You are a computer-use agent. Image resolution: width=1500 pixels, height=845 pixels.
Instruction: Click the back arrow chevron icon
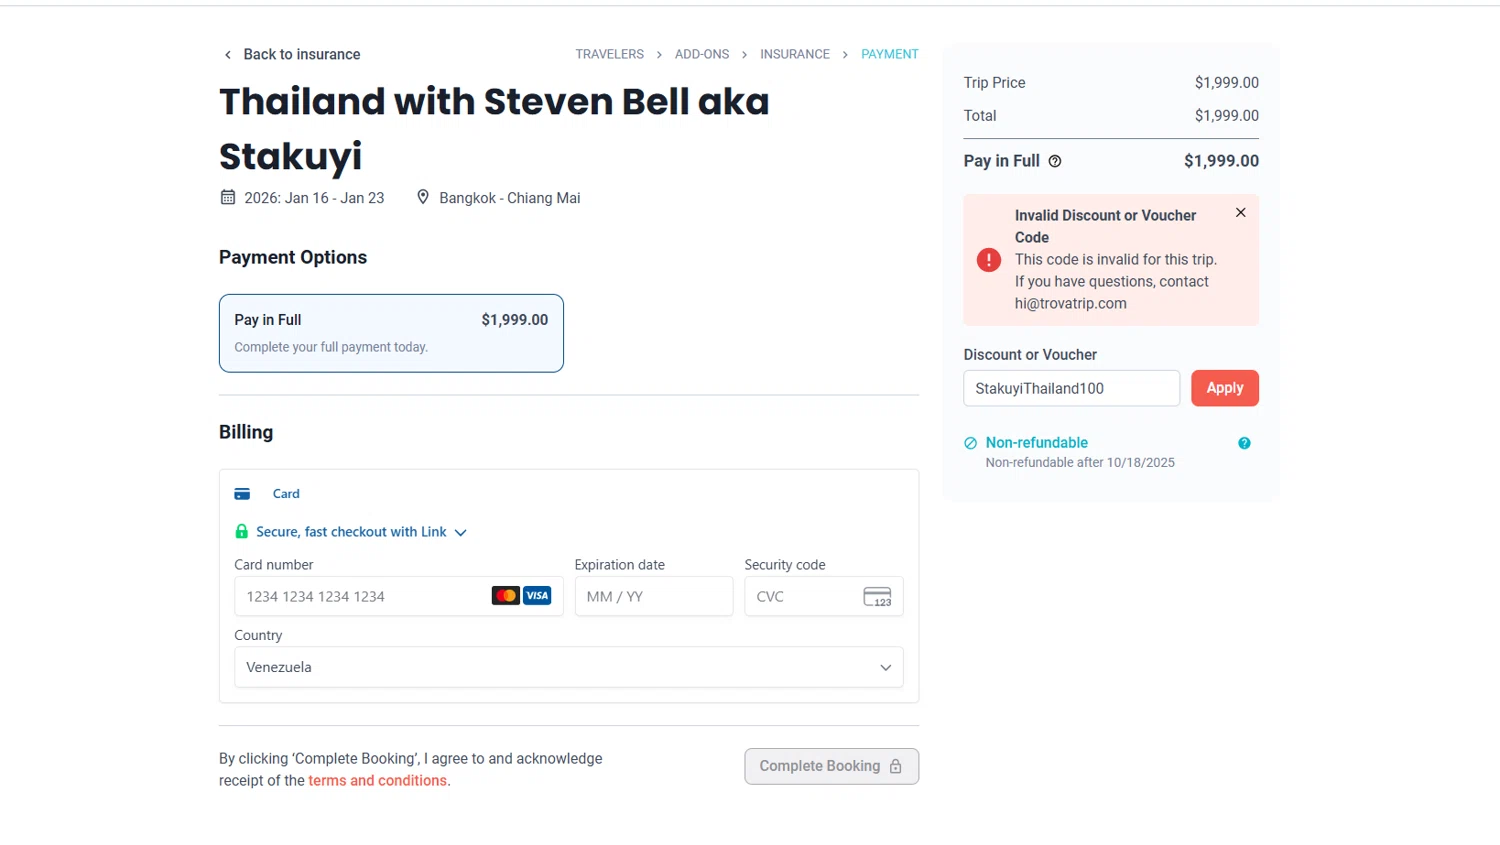coord(228,55)
